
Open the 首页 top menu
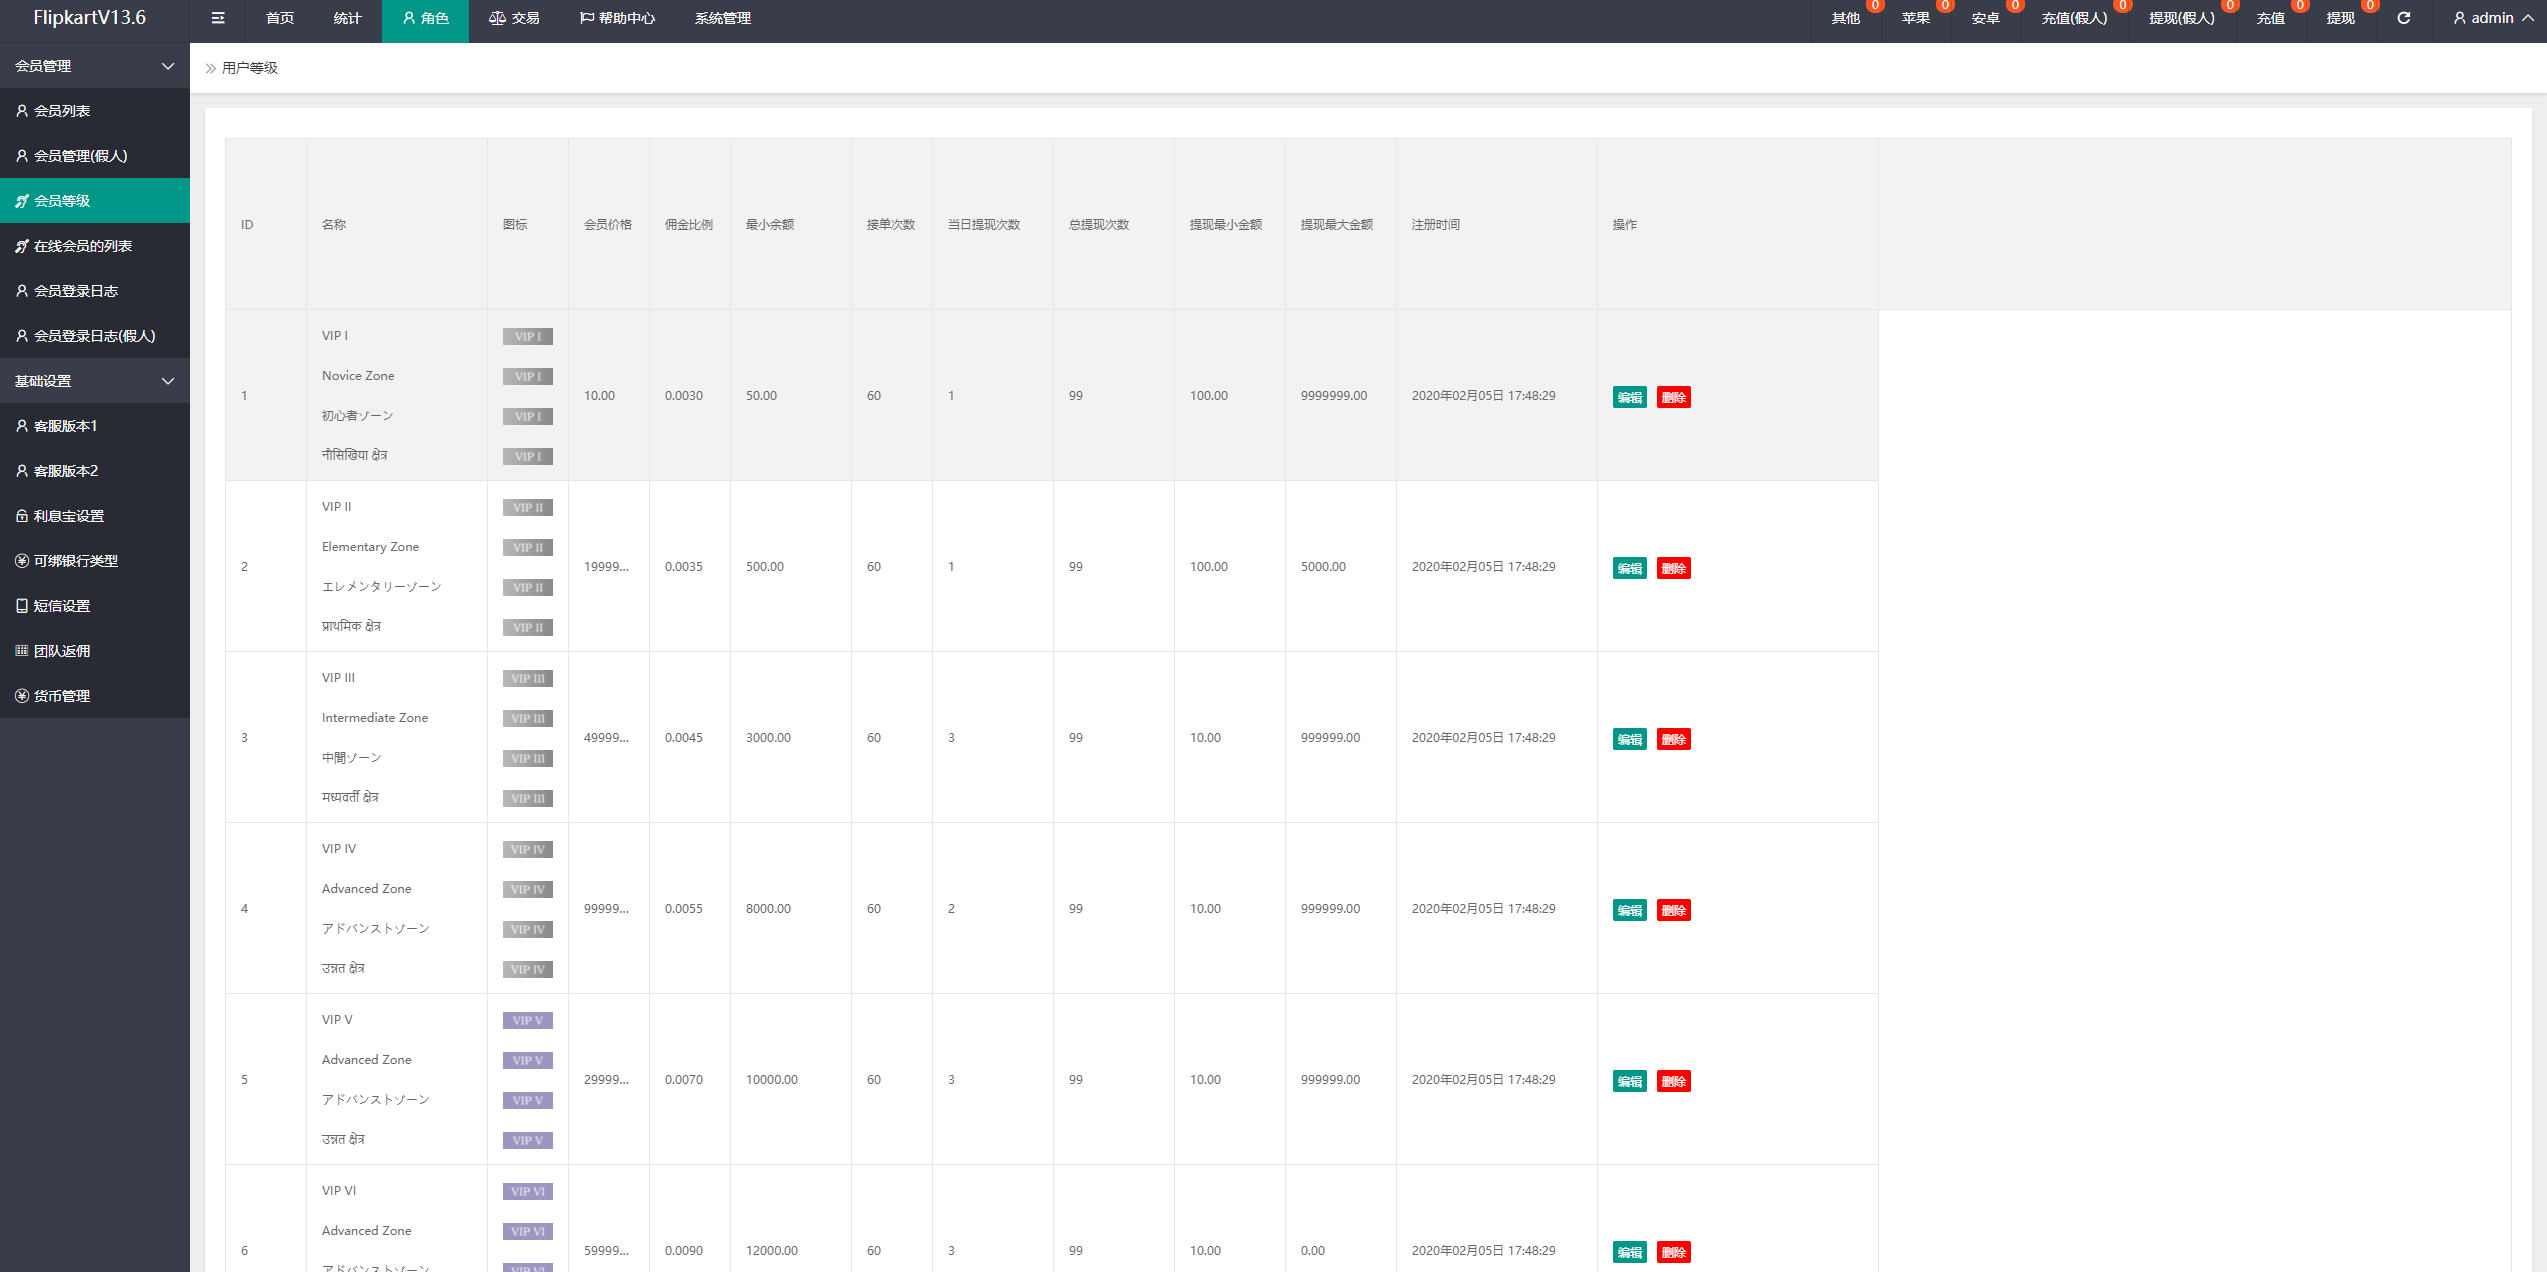click(x=280, y=18)
